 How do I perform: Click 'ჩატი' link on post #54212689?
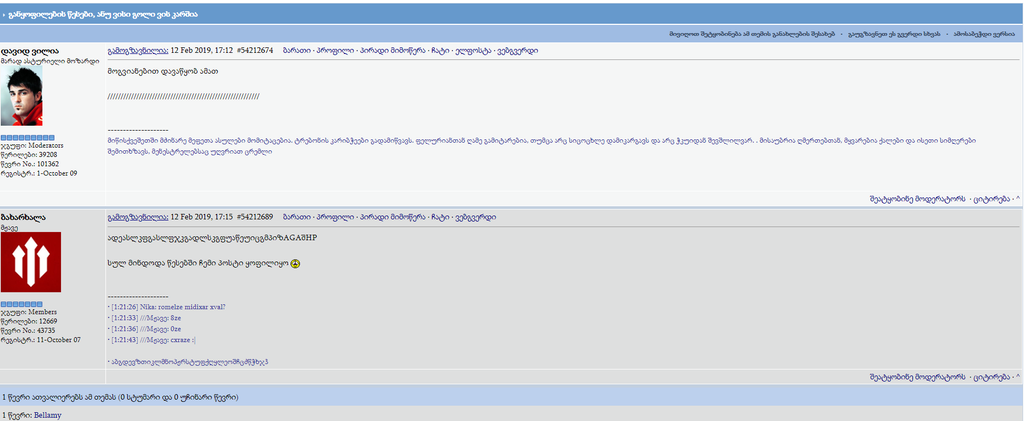click(440, 217)
